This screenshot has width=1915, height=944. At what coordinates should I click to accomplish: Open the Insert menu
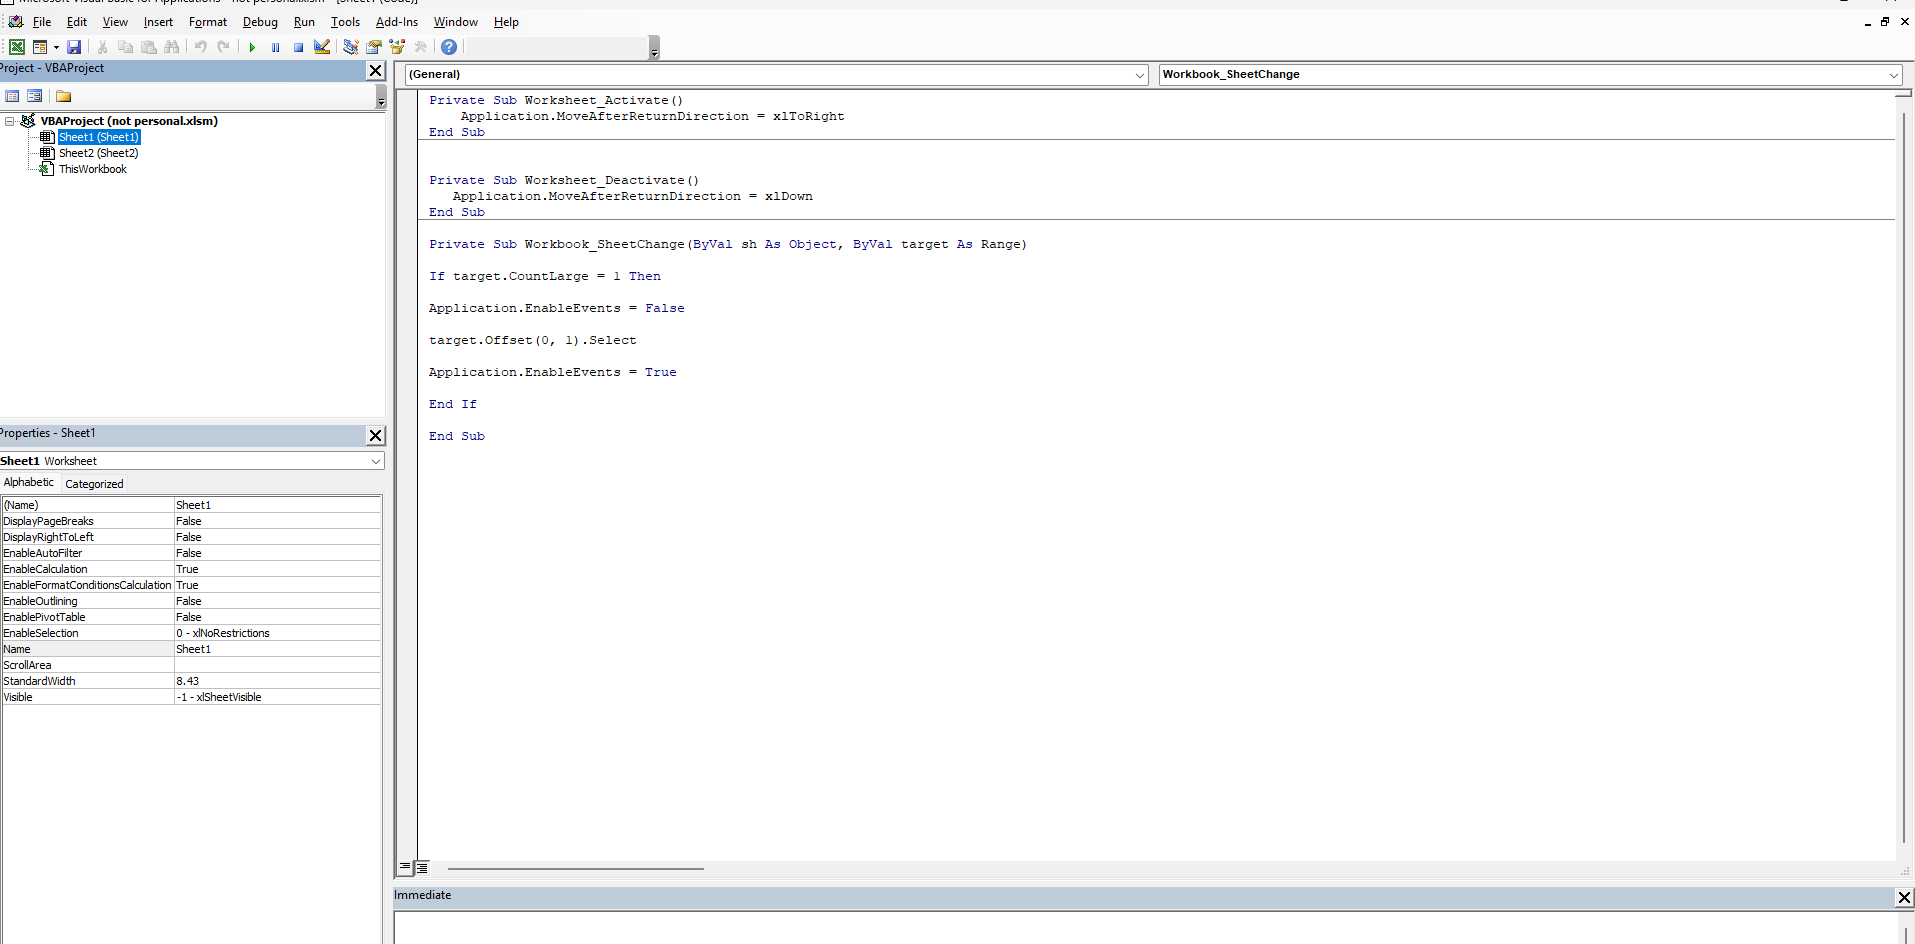pos(158,22)
